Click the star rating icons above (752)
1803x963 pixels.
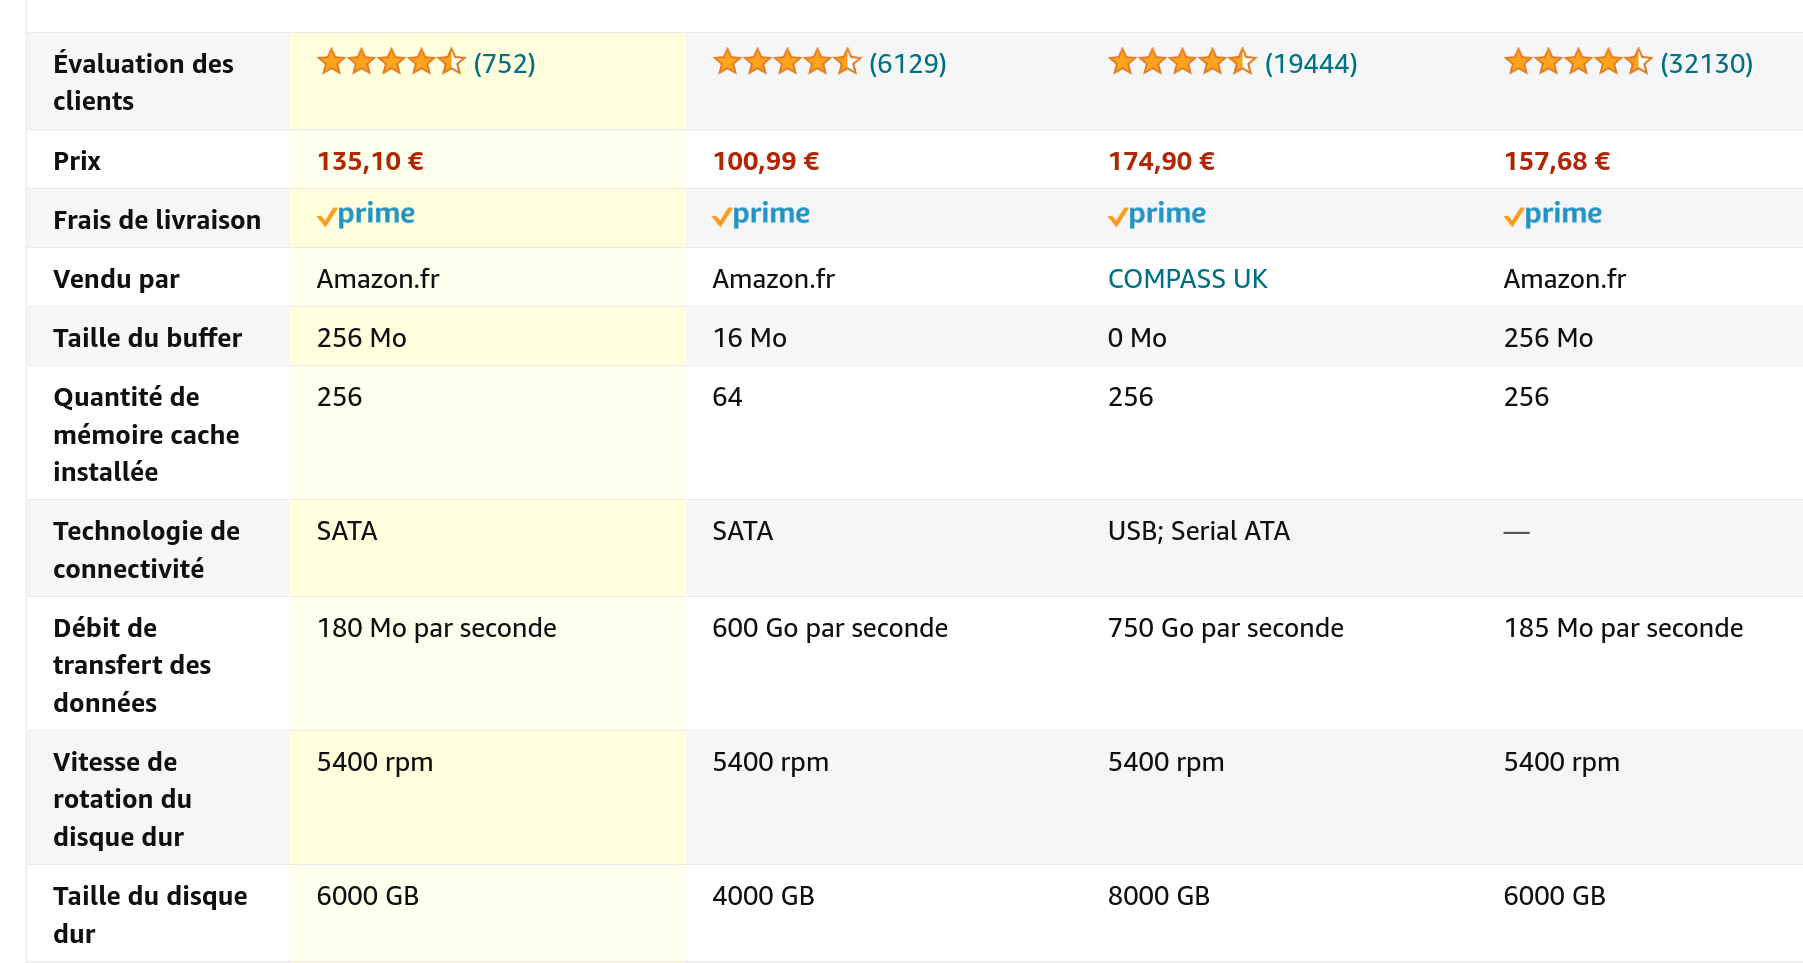tap(391, 63)
